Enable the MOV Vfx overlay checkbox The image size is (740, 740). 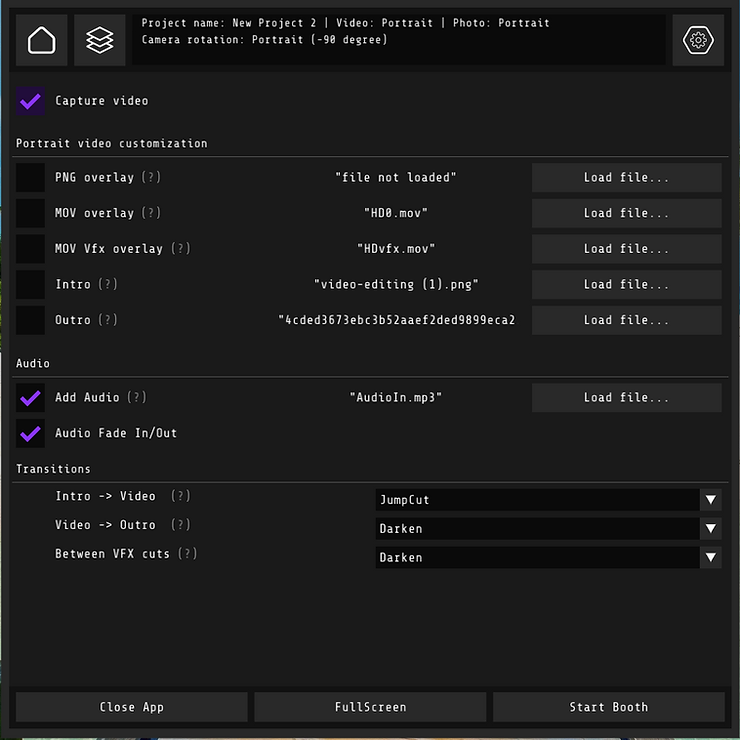pos(30,249)
